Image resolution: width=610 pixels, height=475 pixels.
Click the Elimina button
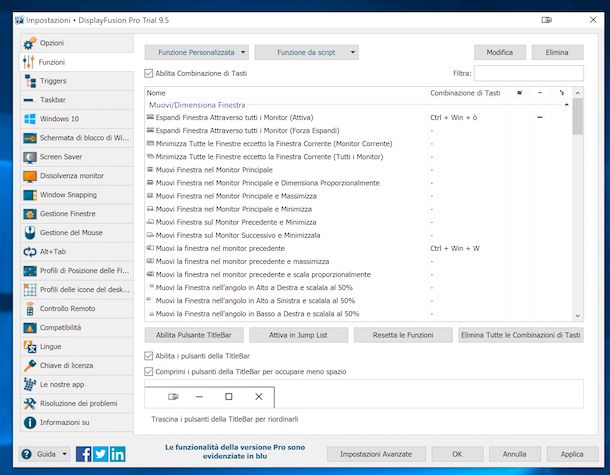(x=557, y=52)
